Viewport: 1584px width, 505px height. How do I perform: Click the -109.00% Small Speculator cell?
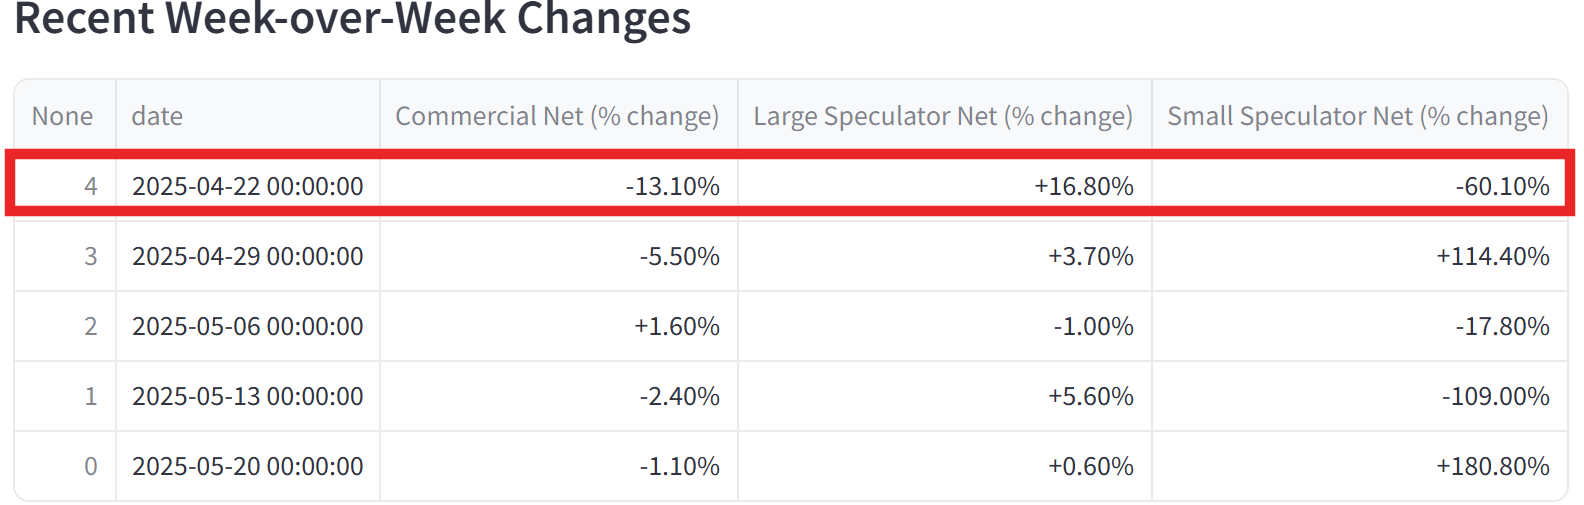(x=1359, y=396)
